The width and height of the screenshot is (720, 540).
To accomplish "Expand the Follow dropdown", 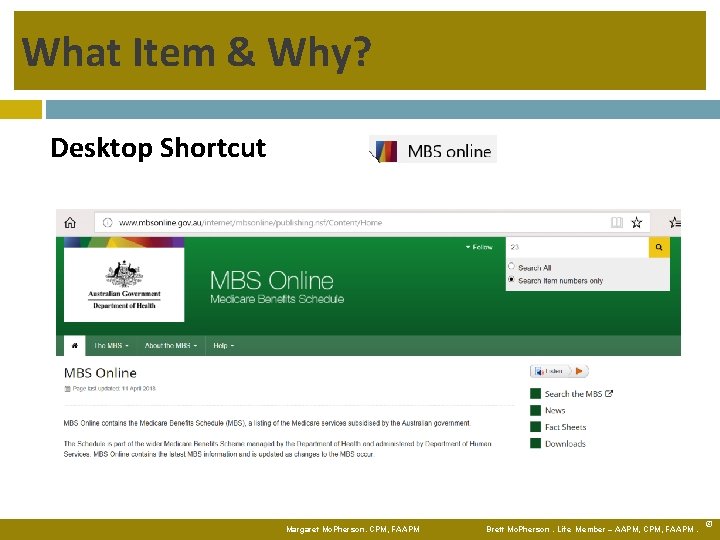I will (479, 247).
